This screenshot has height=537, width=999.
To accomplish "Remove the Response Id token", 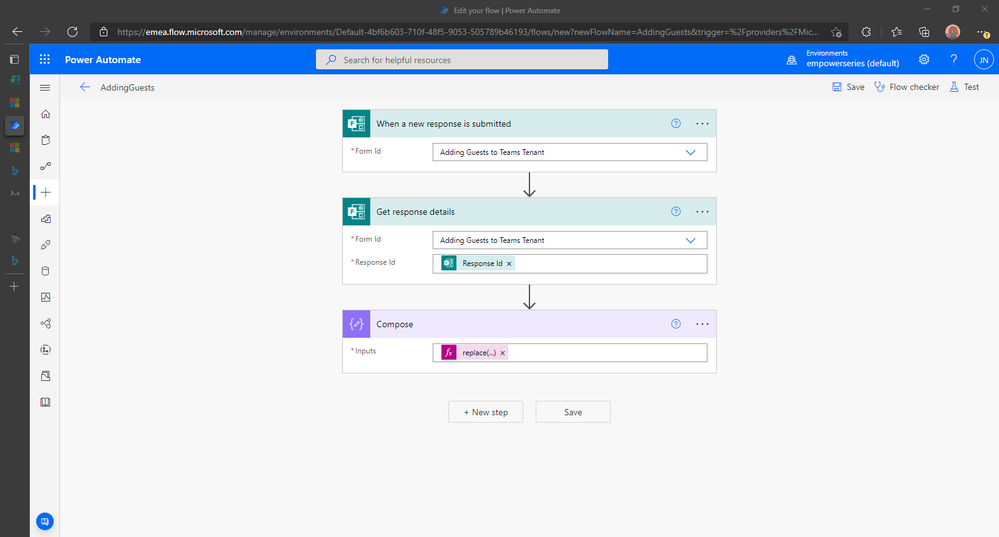I will coord(509,264).
